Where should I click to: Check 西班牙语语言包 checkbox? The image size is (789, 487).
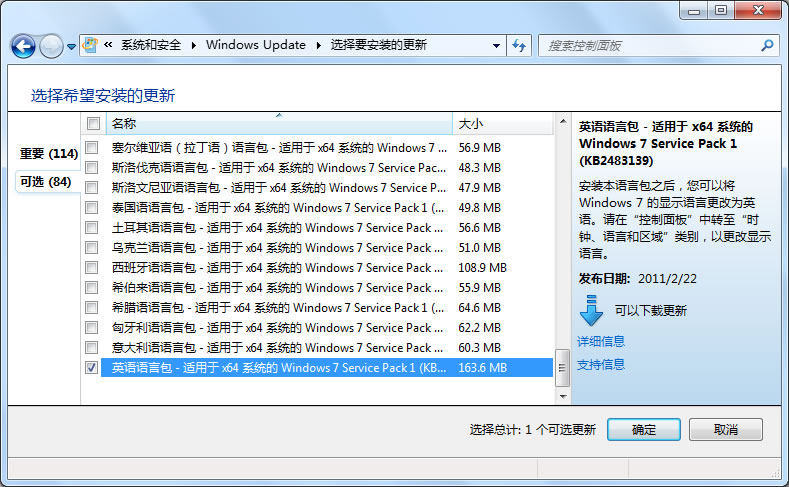point(92,267)
